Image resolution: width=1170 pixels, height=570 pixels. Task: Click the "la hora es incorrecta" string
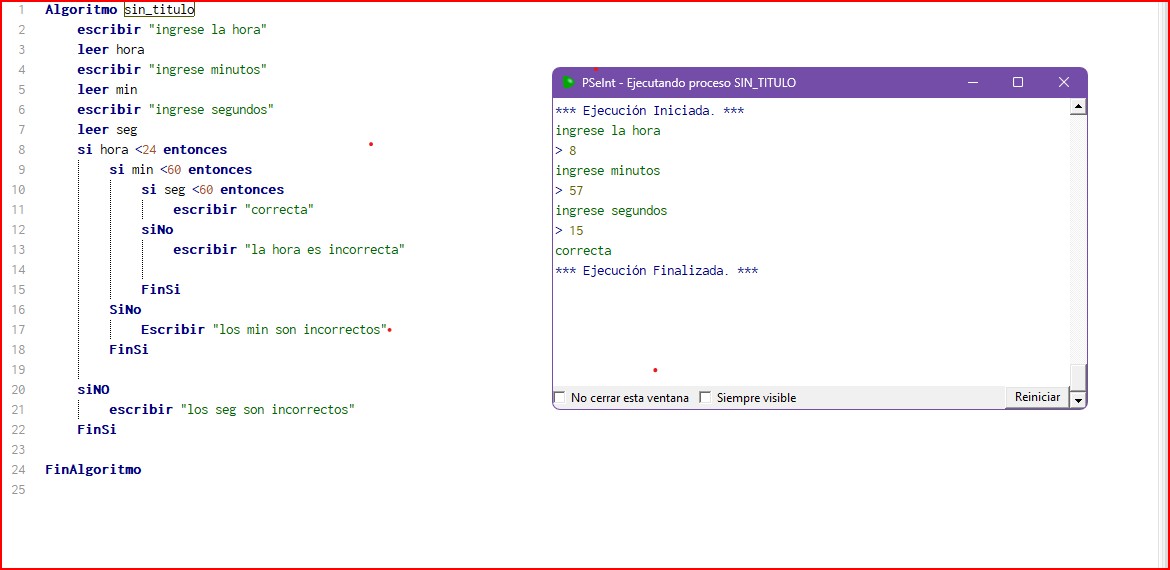point(324,250)
